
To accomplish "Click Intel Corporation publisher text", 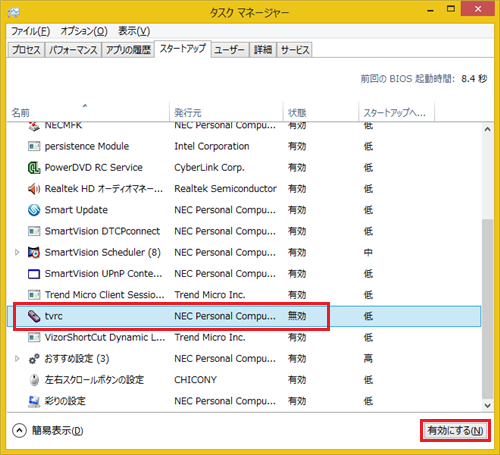I will pyautogui.click(x=212, y=146).
